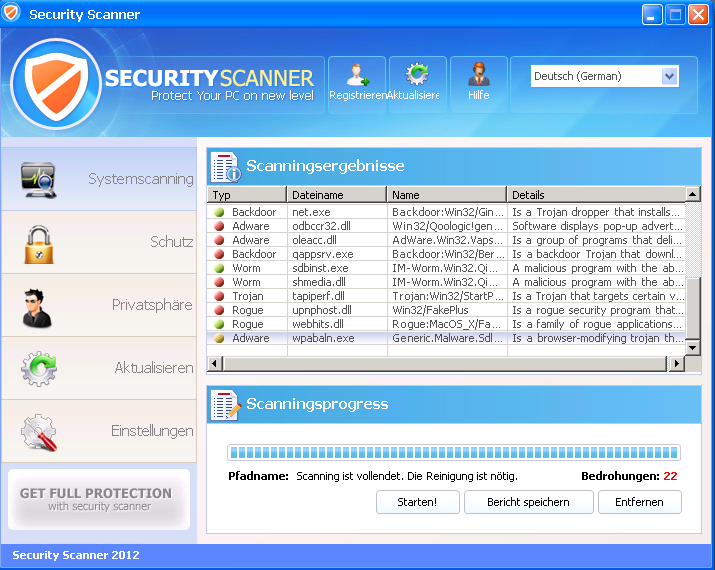The width and height of the screenshot is (715, 570).
Task: Click yellow status dot for wpabaln.exe
Action: click(x=219, y=338)
